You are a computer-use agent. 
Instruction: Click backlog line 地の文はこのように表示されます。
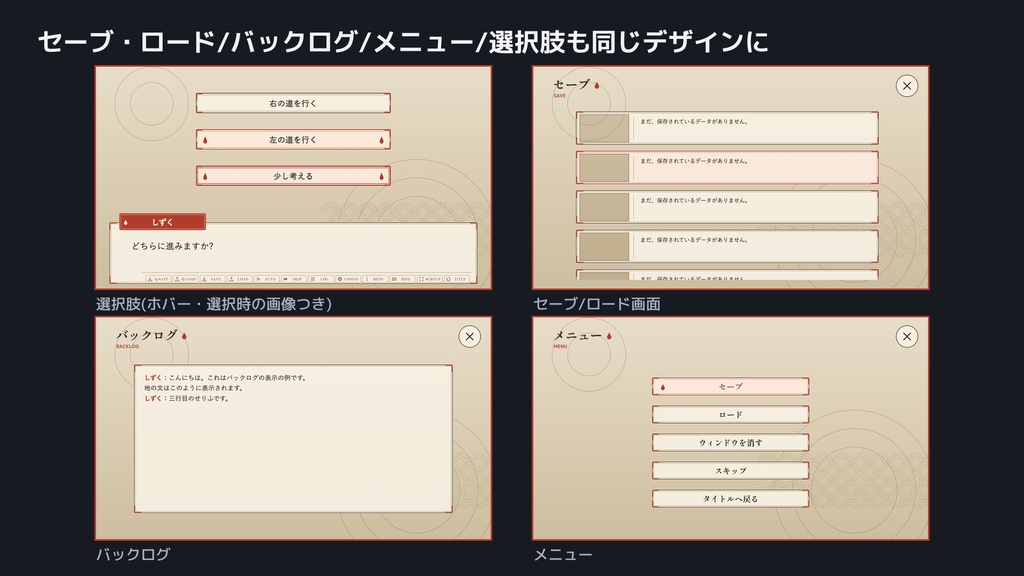[x=193, y=388]
